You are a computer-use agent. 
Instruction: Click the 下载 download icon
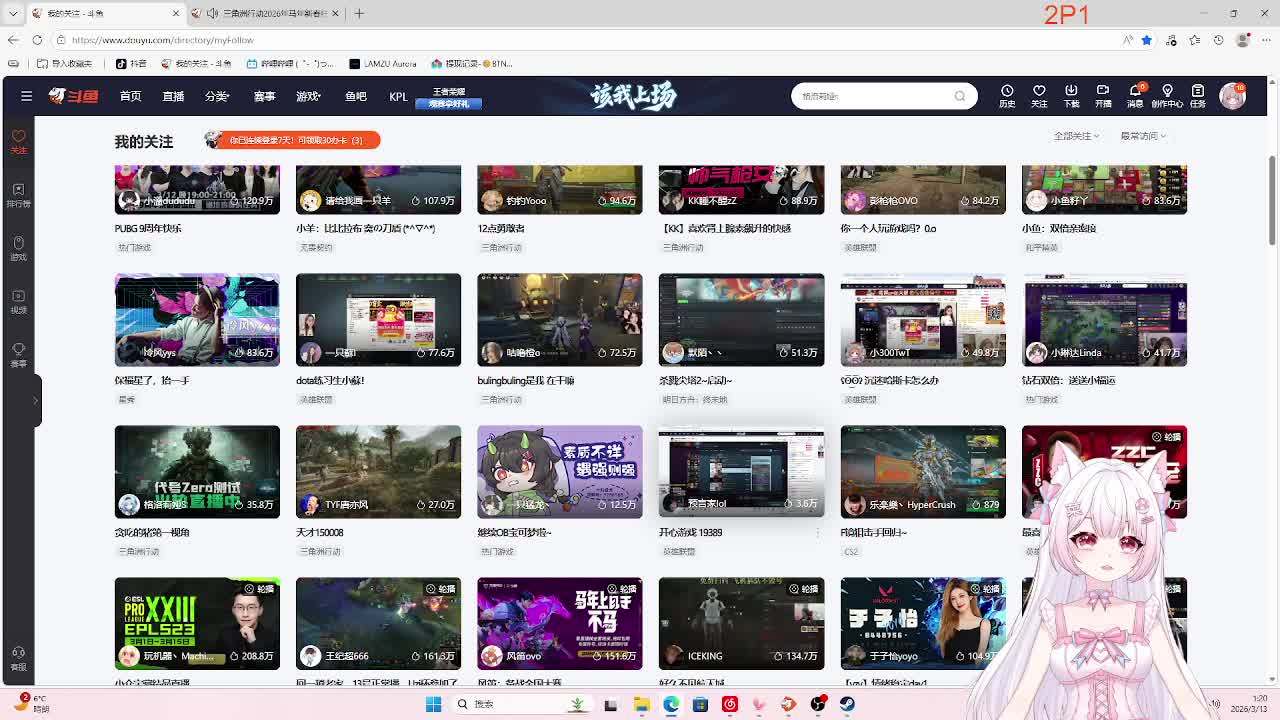tap(1071, 95)
